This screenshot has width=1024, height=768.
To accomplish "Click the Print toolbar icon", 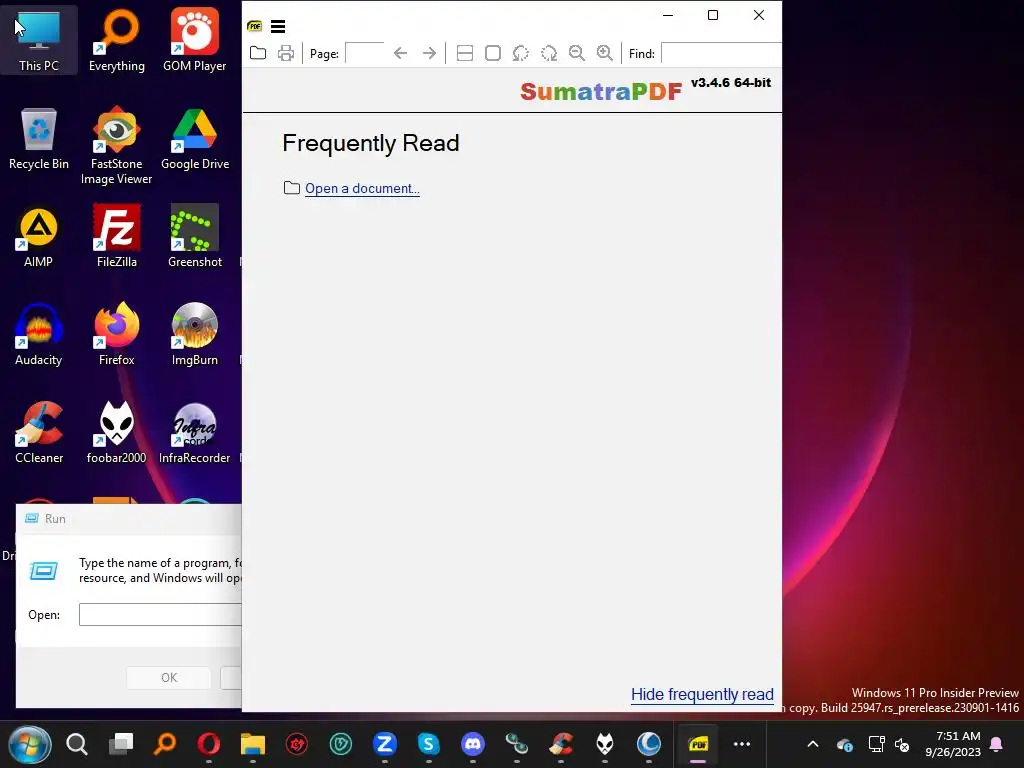I will click(x=286, y=53).
